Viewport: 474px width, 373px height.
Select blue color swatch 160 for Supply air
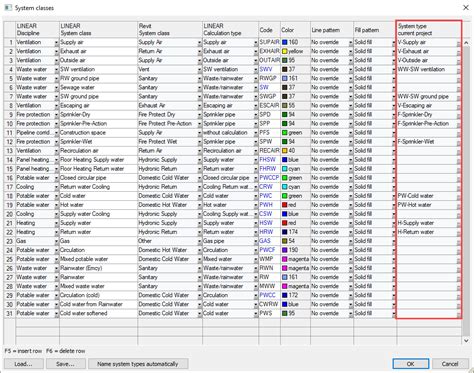tap(284, 42)
